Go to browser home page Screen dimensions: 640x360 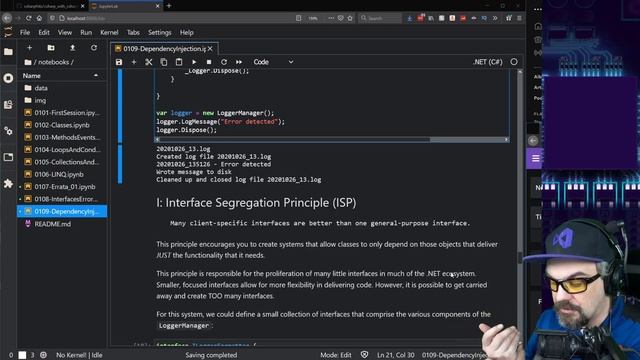tap(39, 18)
